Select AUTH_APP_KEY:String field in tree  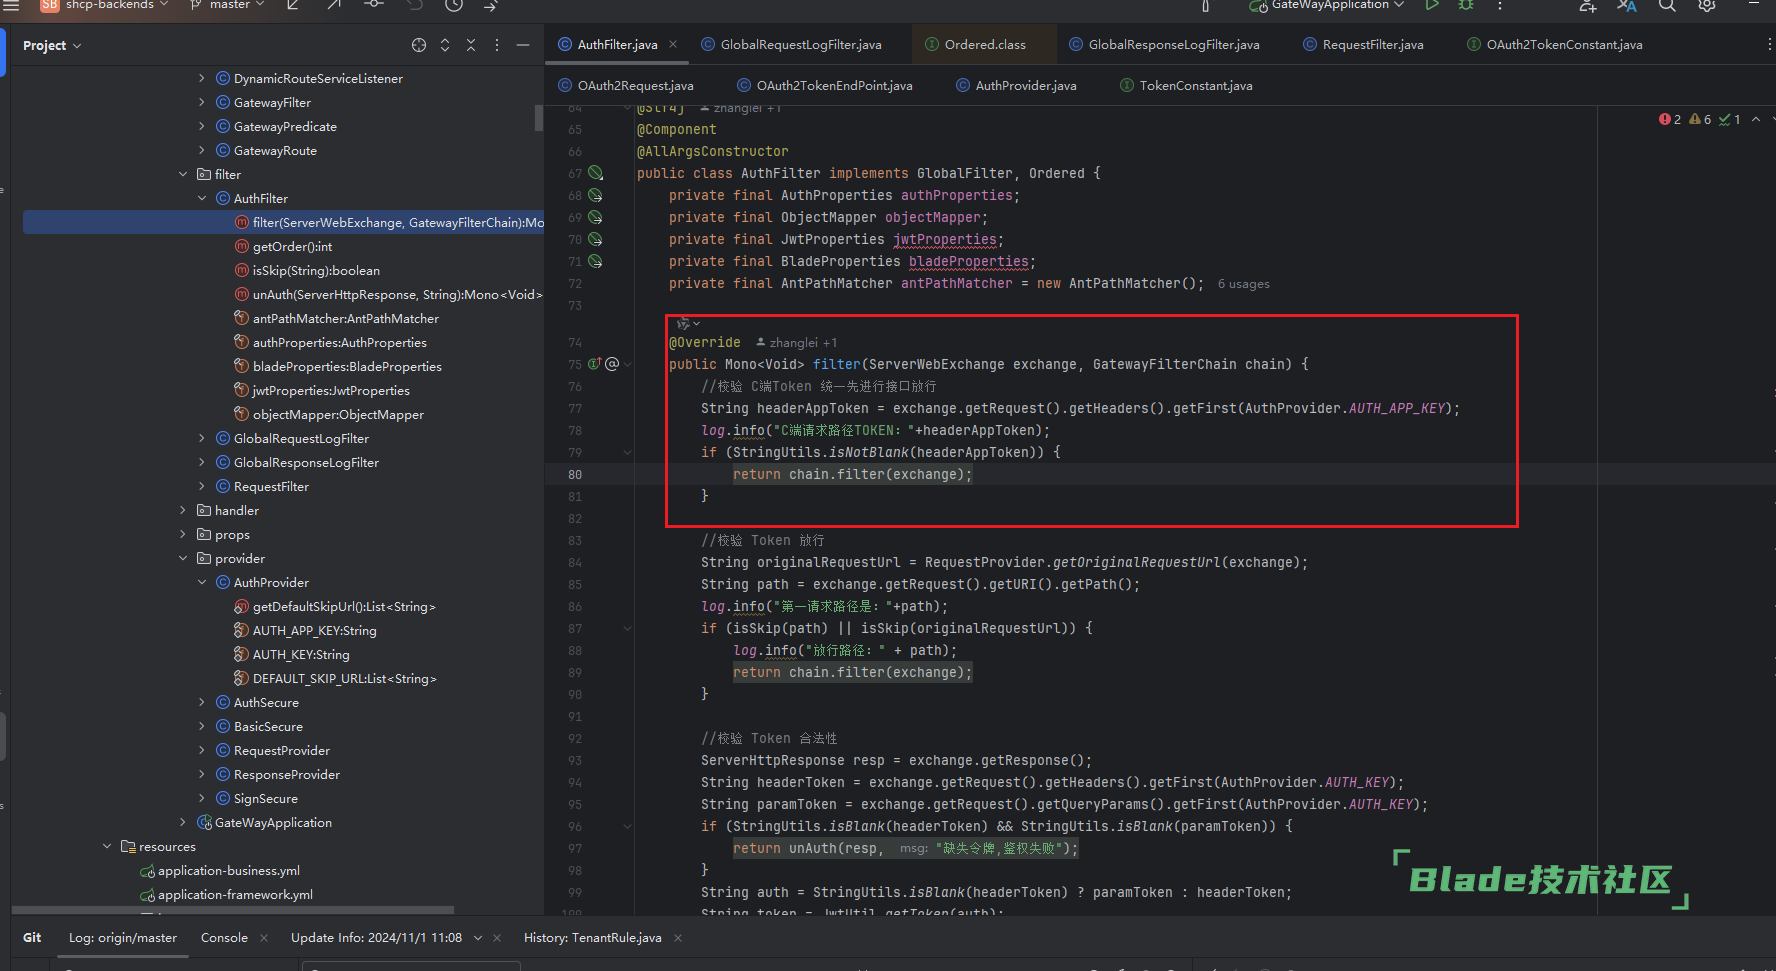coord(314,630)
